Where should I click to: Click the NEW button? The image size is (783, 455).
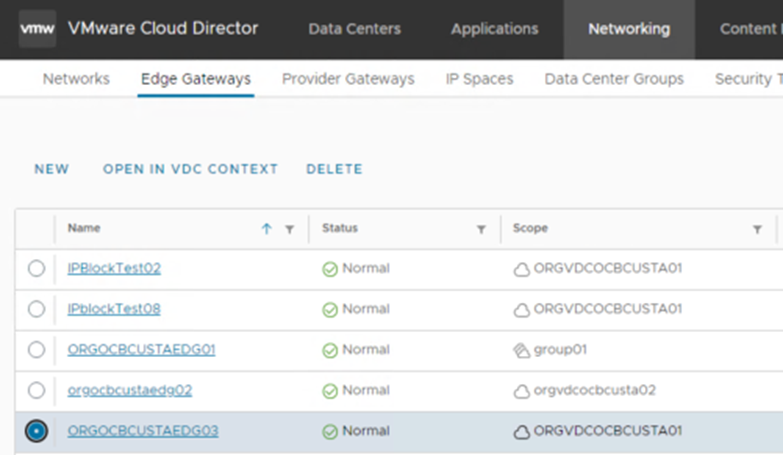tap(52, 169)
